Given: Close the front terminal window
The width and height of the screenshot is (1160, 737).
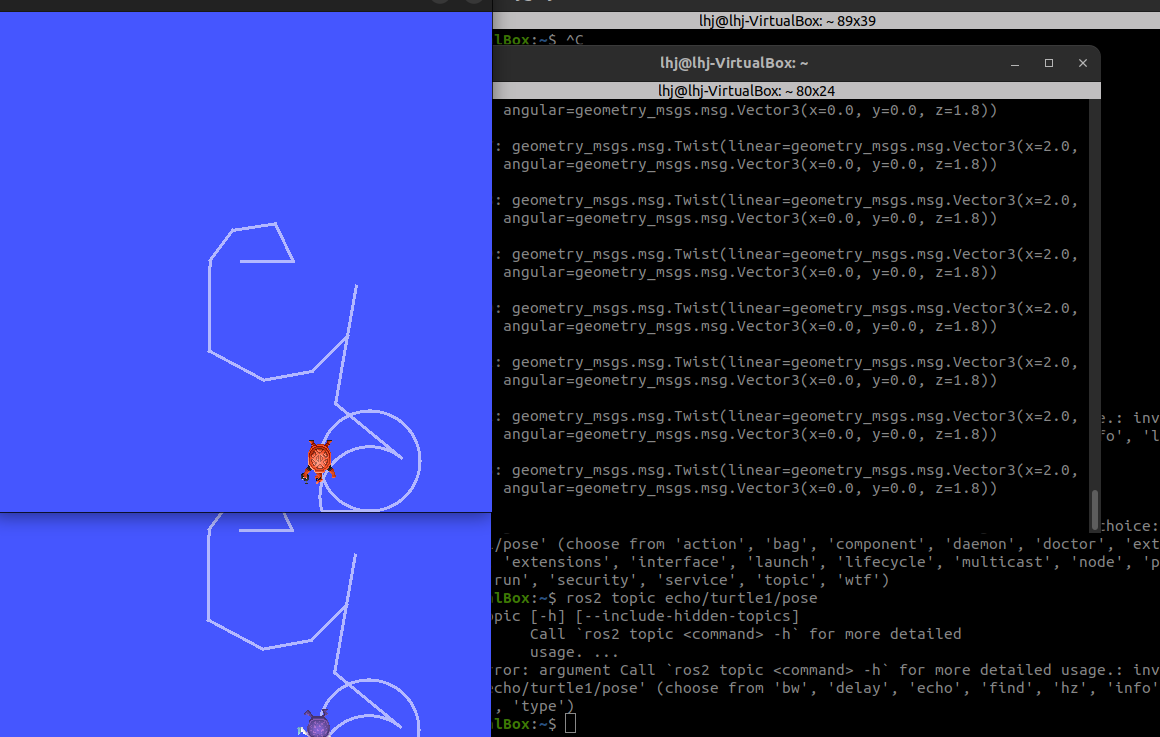Looking at the screenshot, I should (1082, 63).
